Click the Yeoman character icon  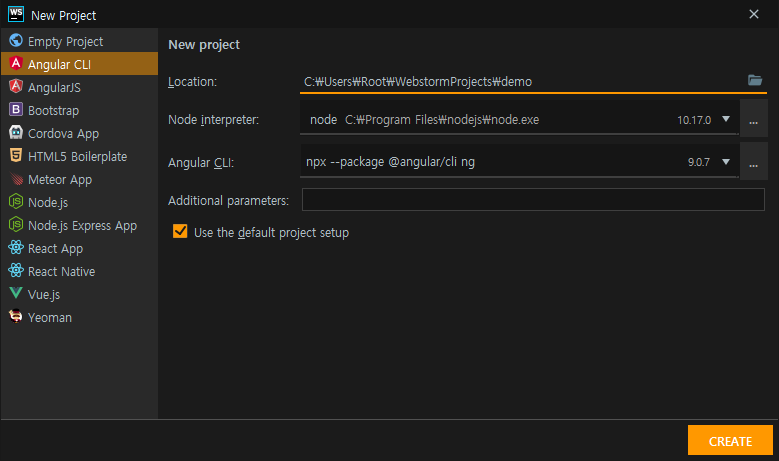tap(16, 316)
